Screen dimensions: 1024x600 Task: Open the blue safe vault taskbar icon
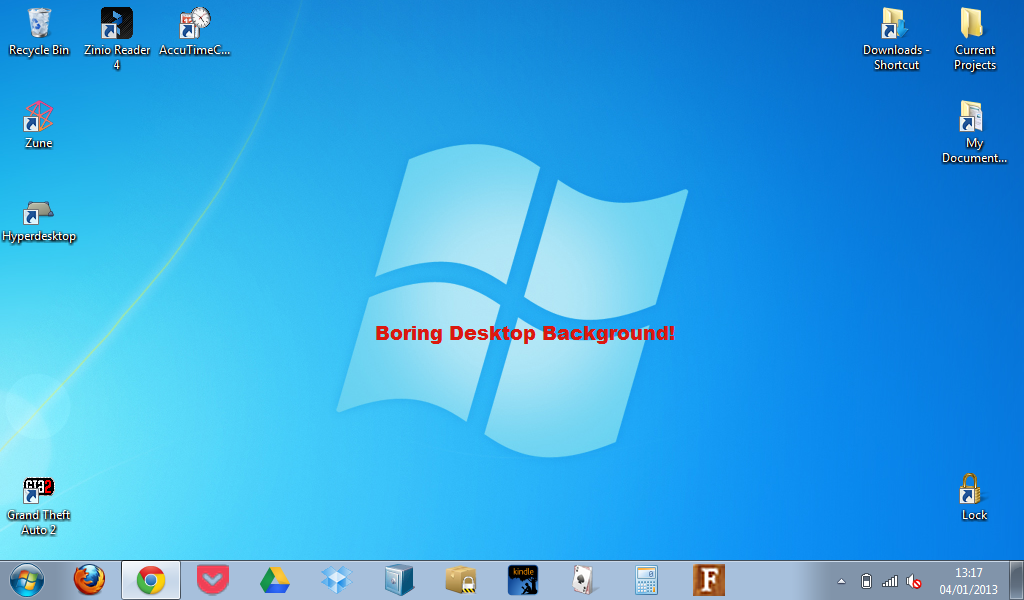coord(399,580)
